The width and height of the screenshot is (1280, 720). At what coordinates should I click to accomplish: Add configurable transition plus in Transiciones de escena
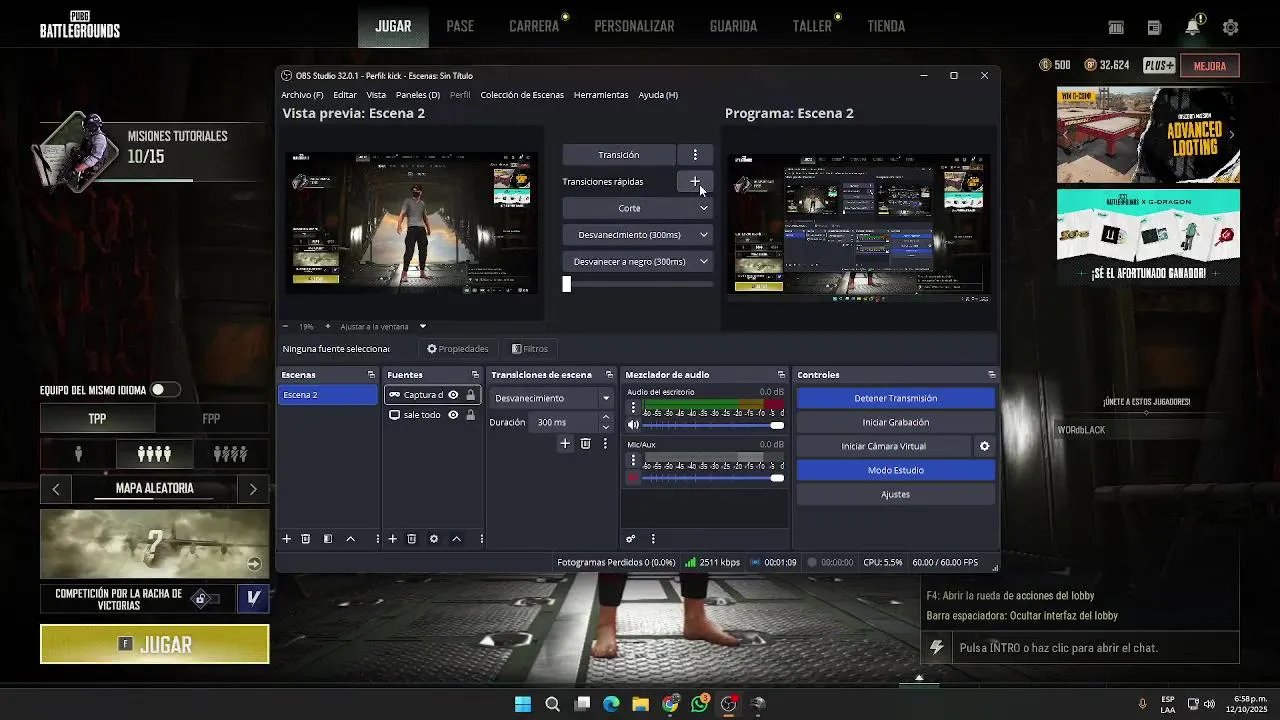pos(565,443)
